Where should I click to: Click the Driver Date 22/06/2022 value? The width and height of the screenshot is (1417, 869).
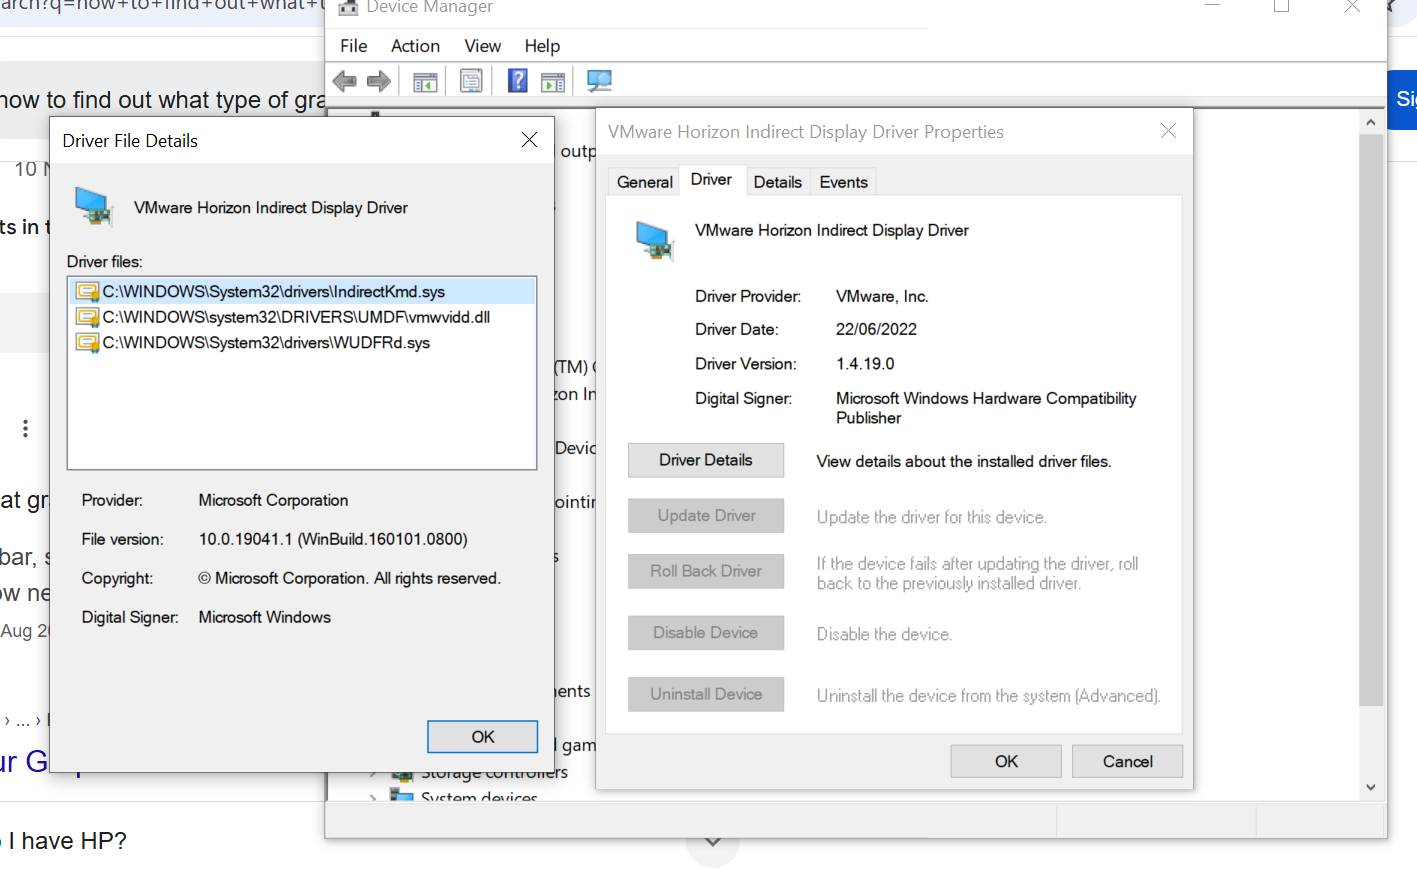pos(876,329)
